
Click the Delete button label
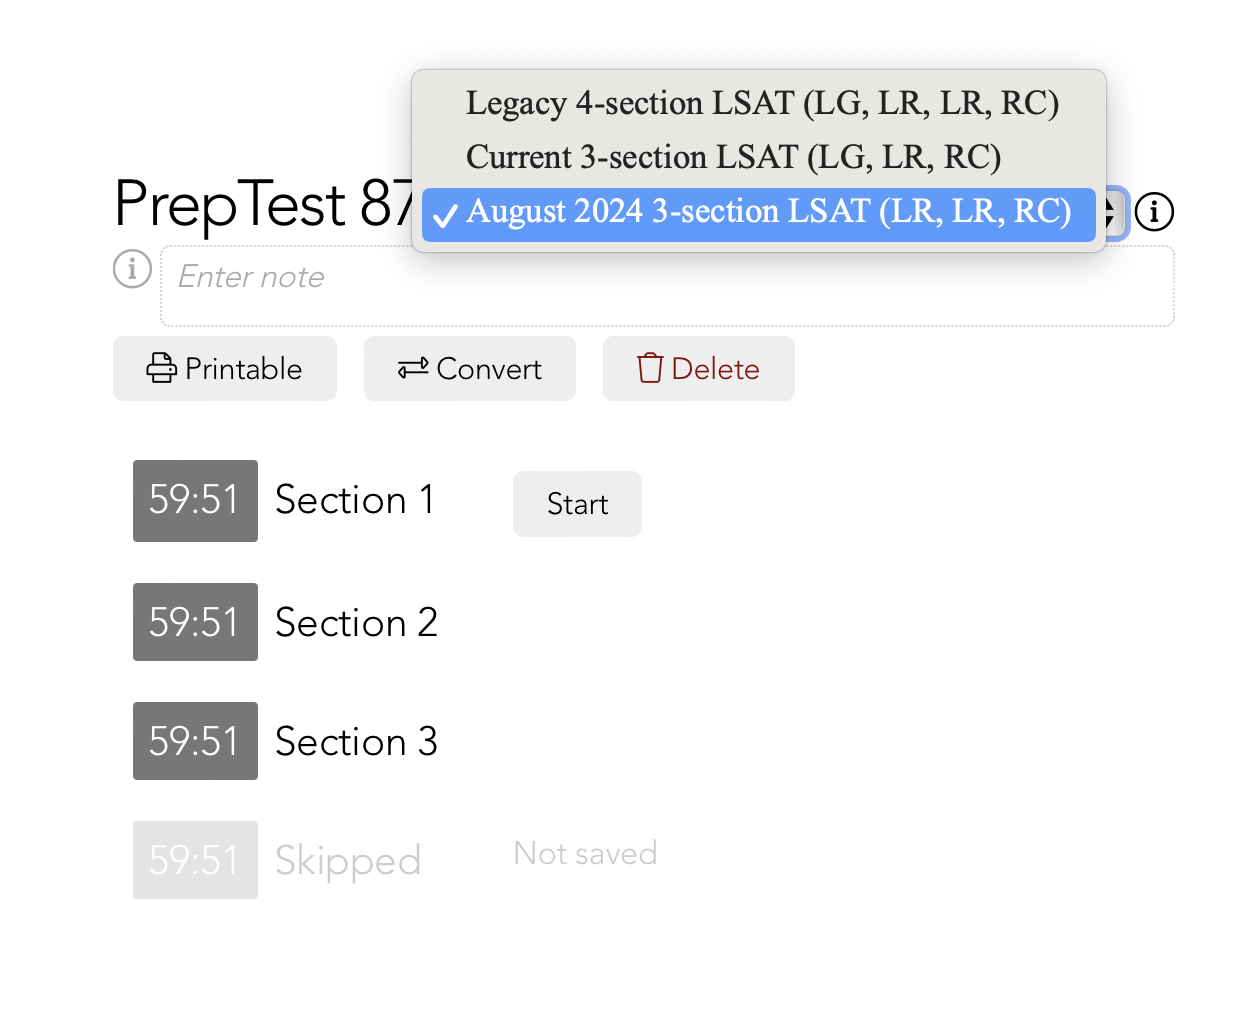[715, 369]
